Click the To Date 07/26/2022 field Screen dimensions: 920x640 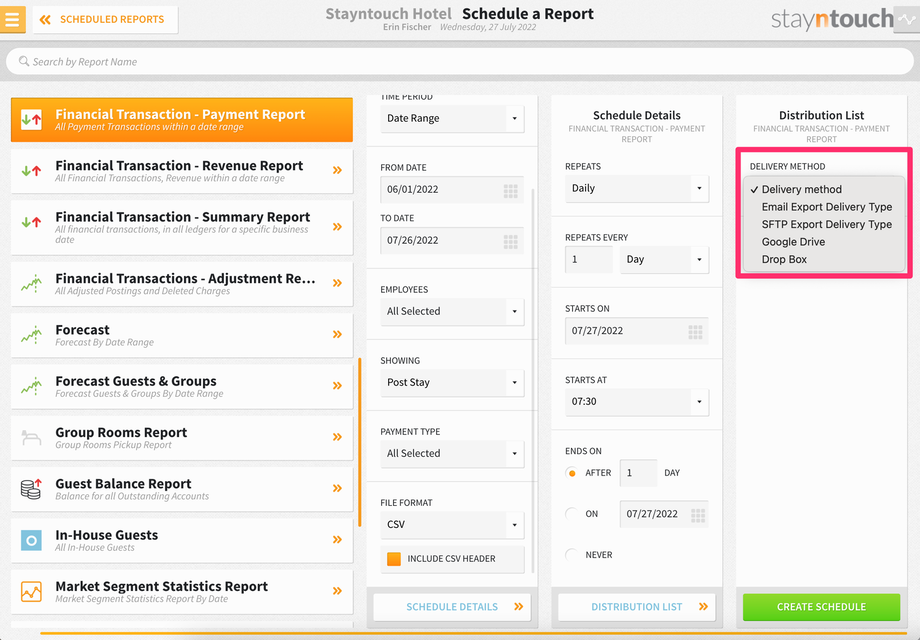pyautogui.click(x=452, y=241)
